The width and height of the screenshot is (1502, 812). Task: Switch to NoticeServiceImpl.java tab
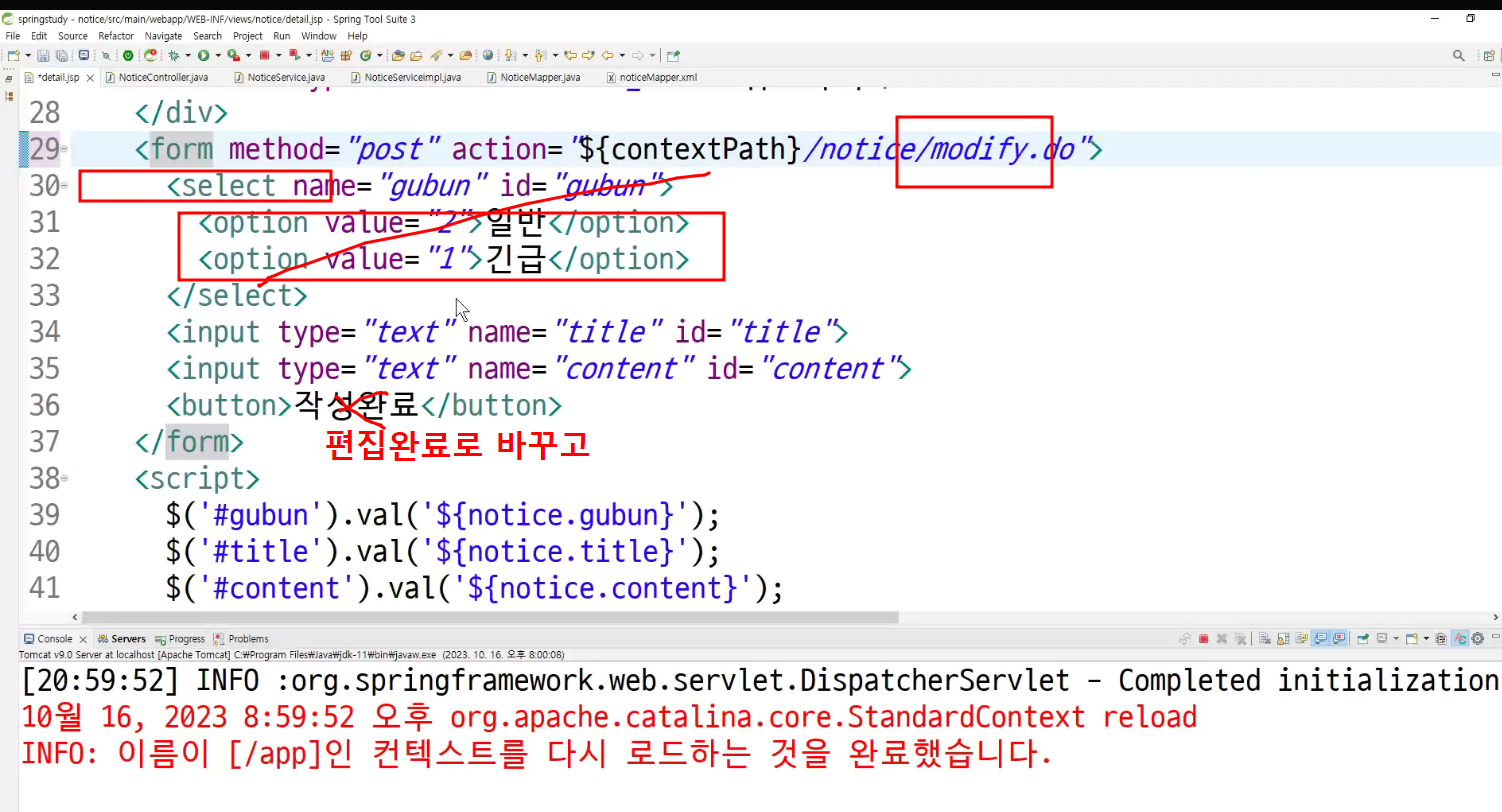pyautogui.click(x=405, y=77)
